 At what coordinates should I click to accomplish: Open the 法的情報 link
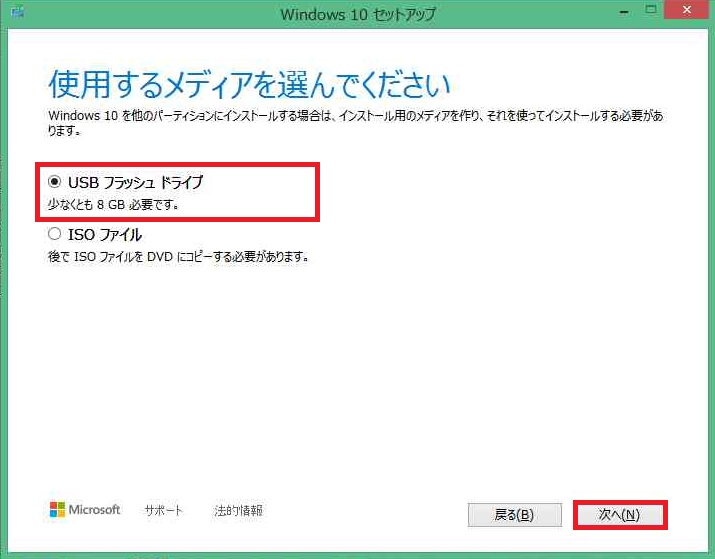(238, 510)
